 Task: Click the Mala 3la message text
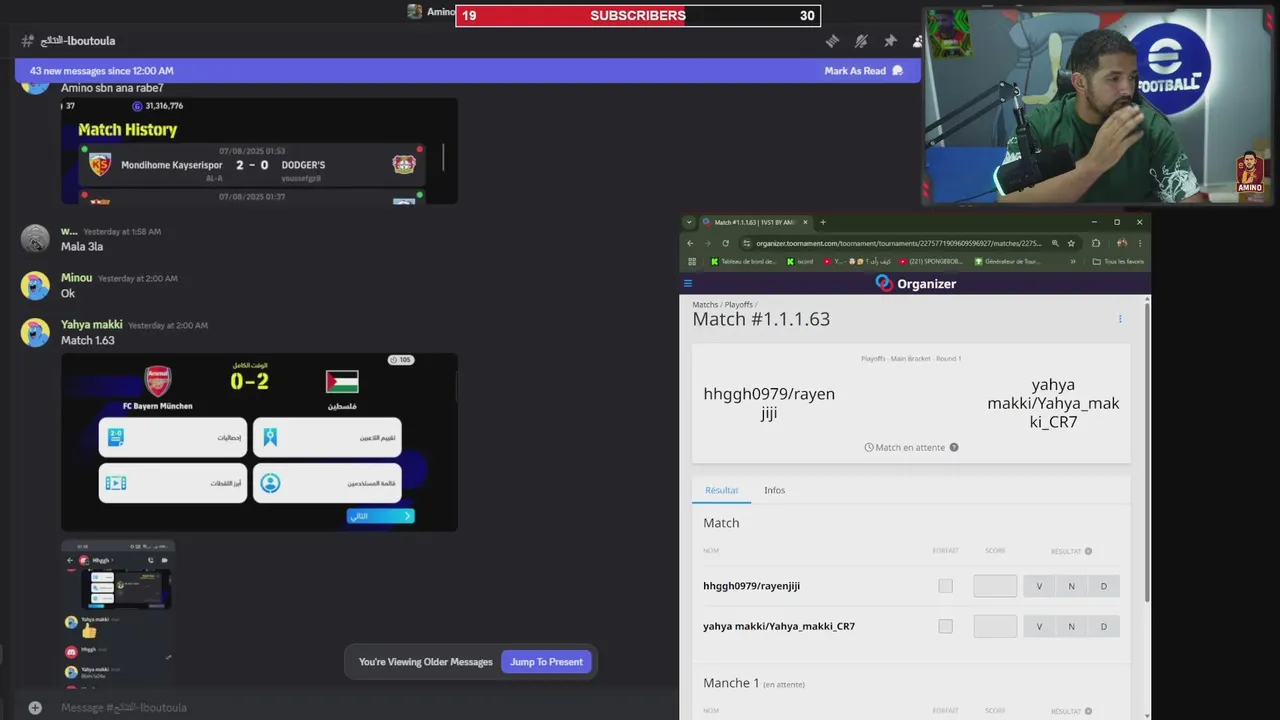(x=82, y=247)
